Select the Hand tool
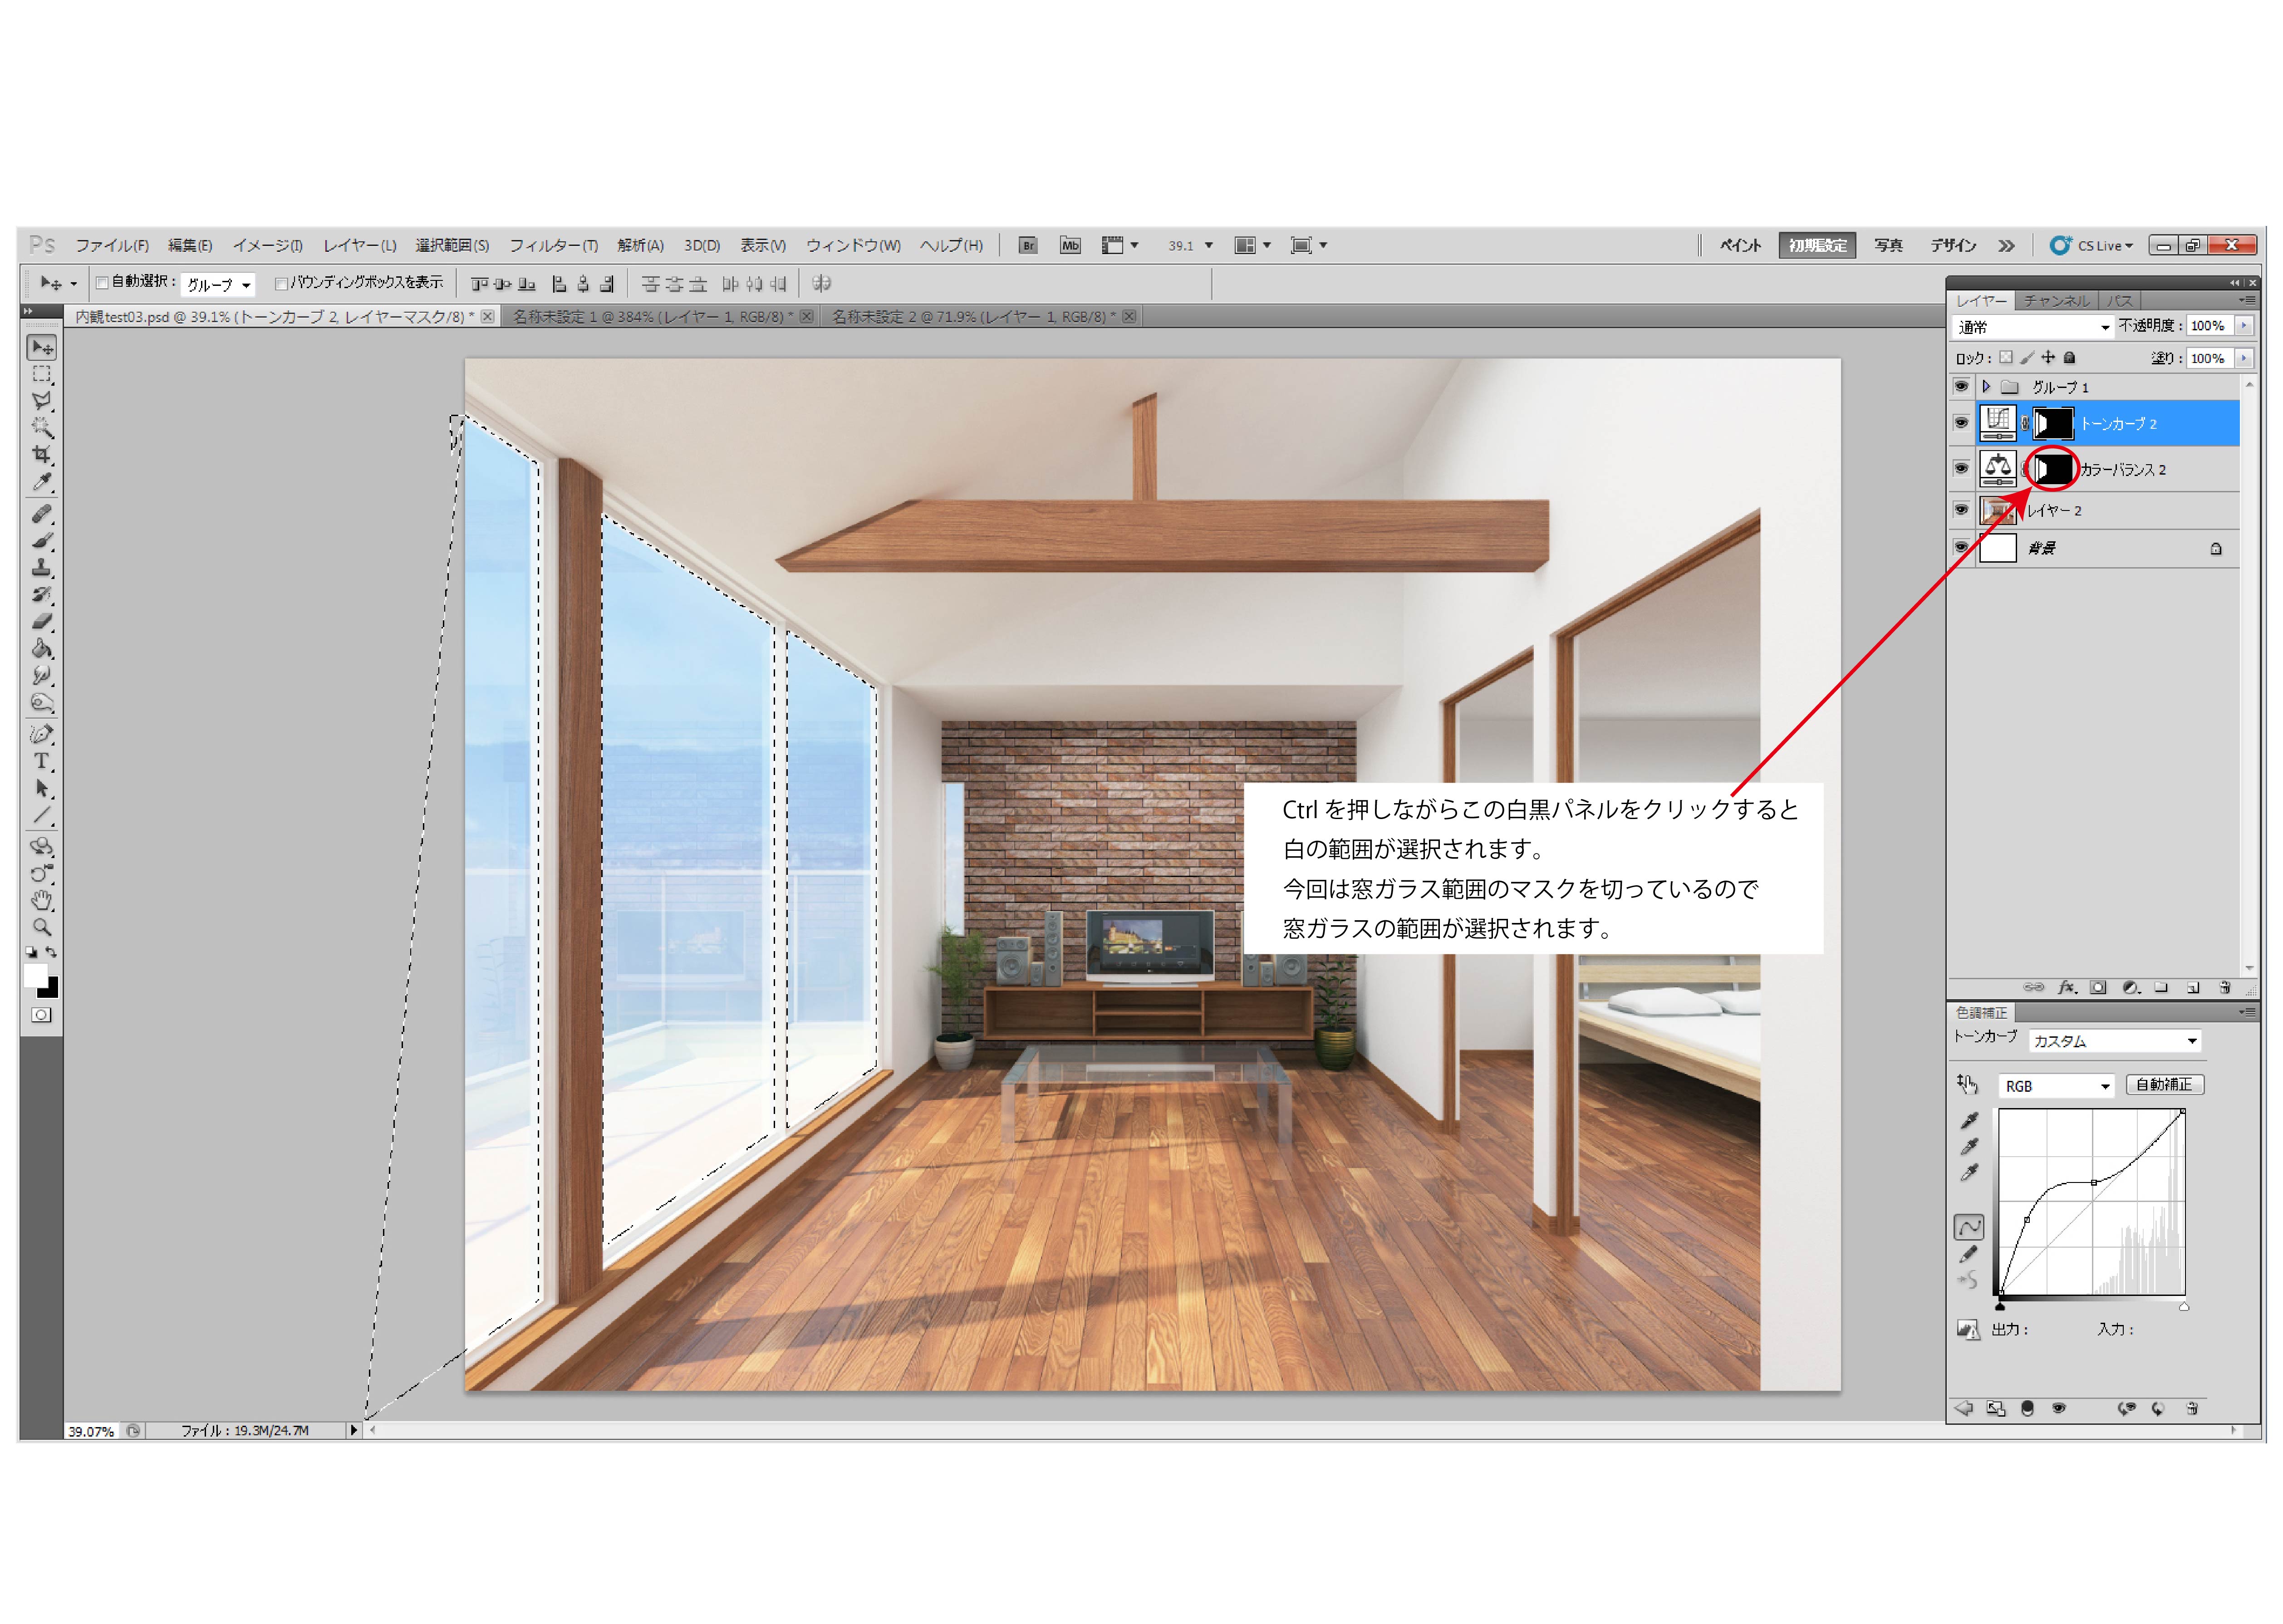Image resolution: width=2283 pixels, height=1624 pixels. pos(41,900)
